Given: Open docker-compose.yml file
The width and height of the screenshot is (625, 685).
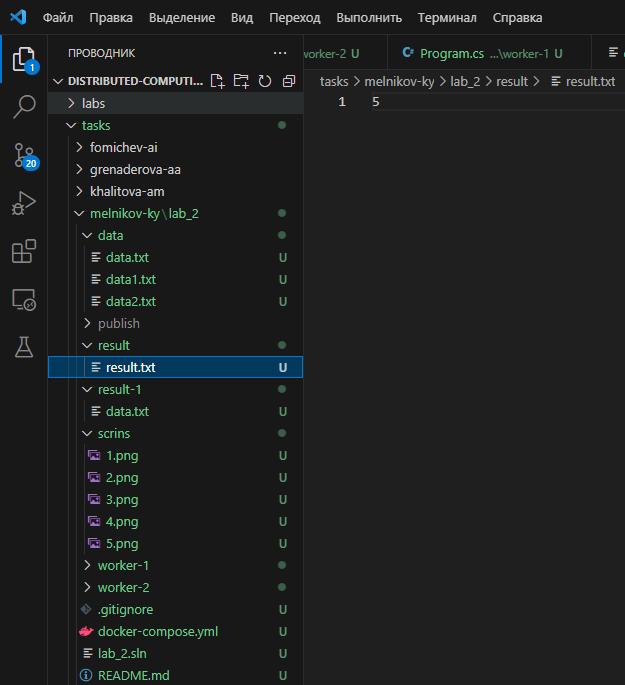Looking at the screenshot, I should [157, 631].
